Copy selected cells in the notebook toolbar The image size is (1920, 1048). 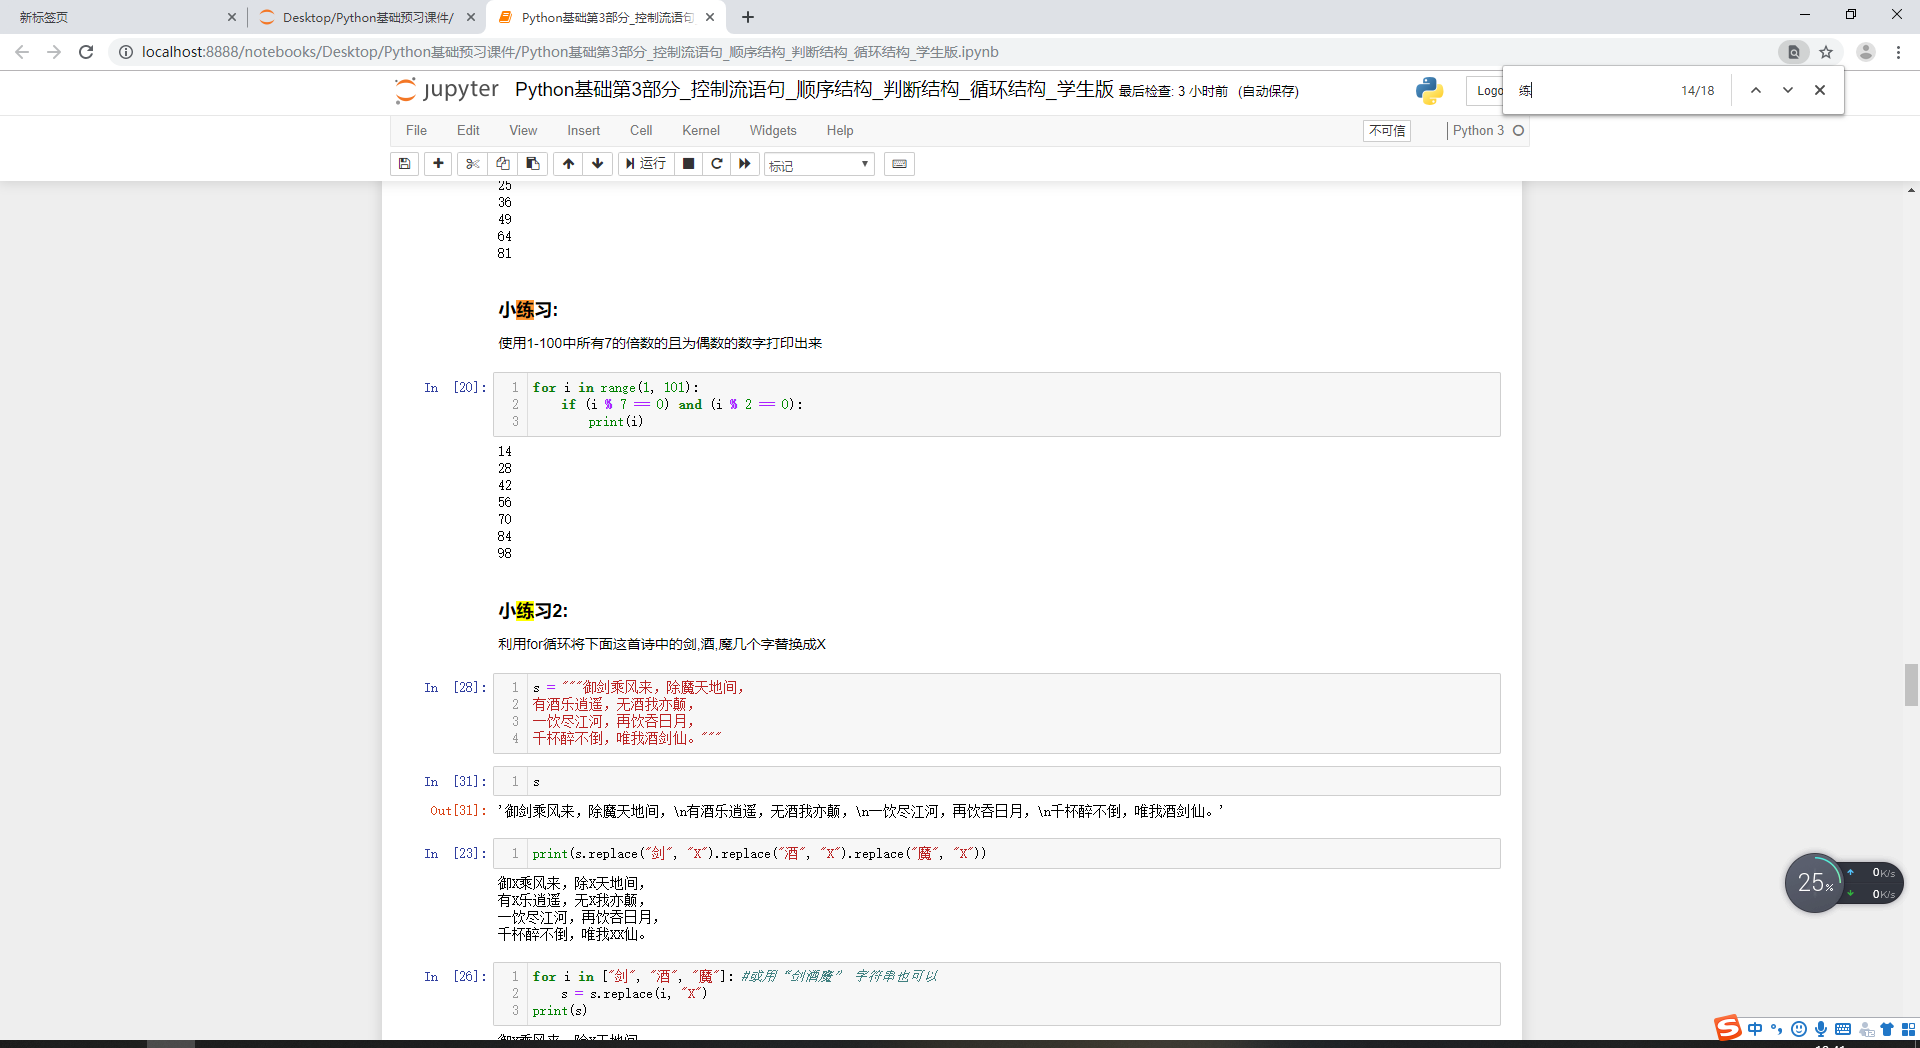point(503,164)
